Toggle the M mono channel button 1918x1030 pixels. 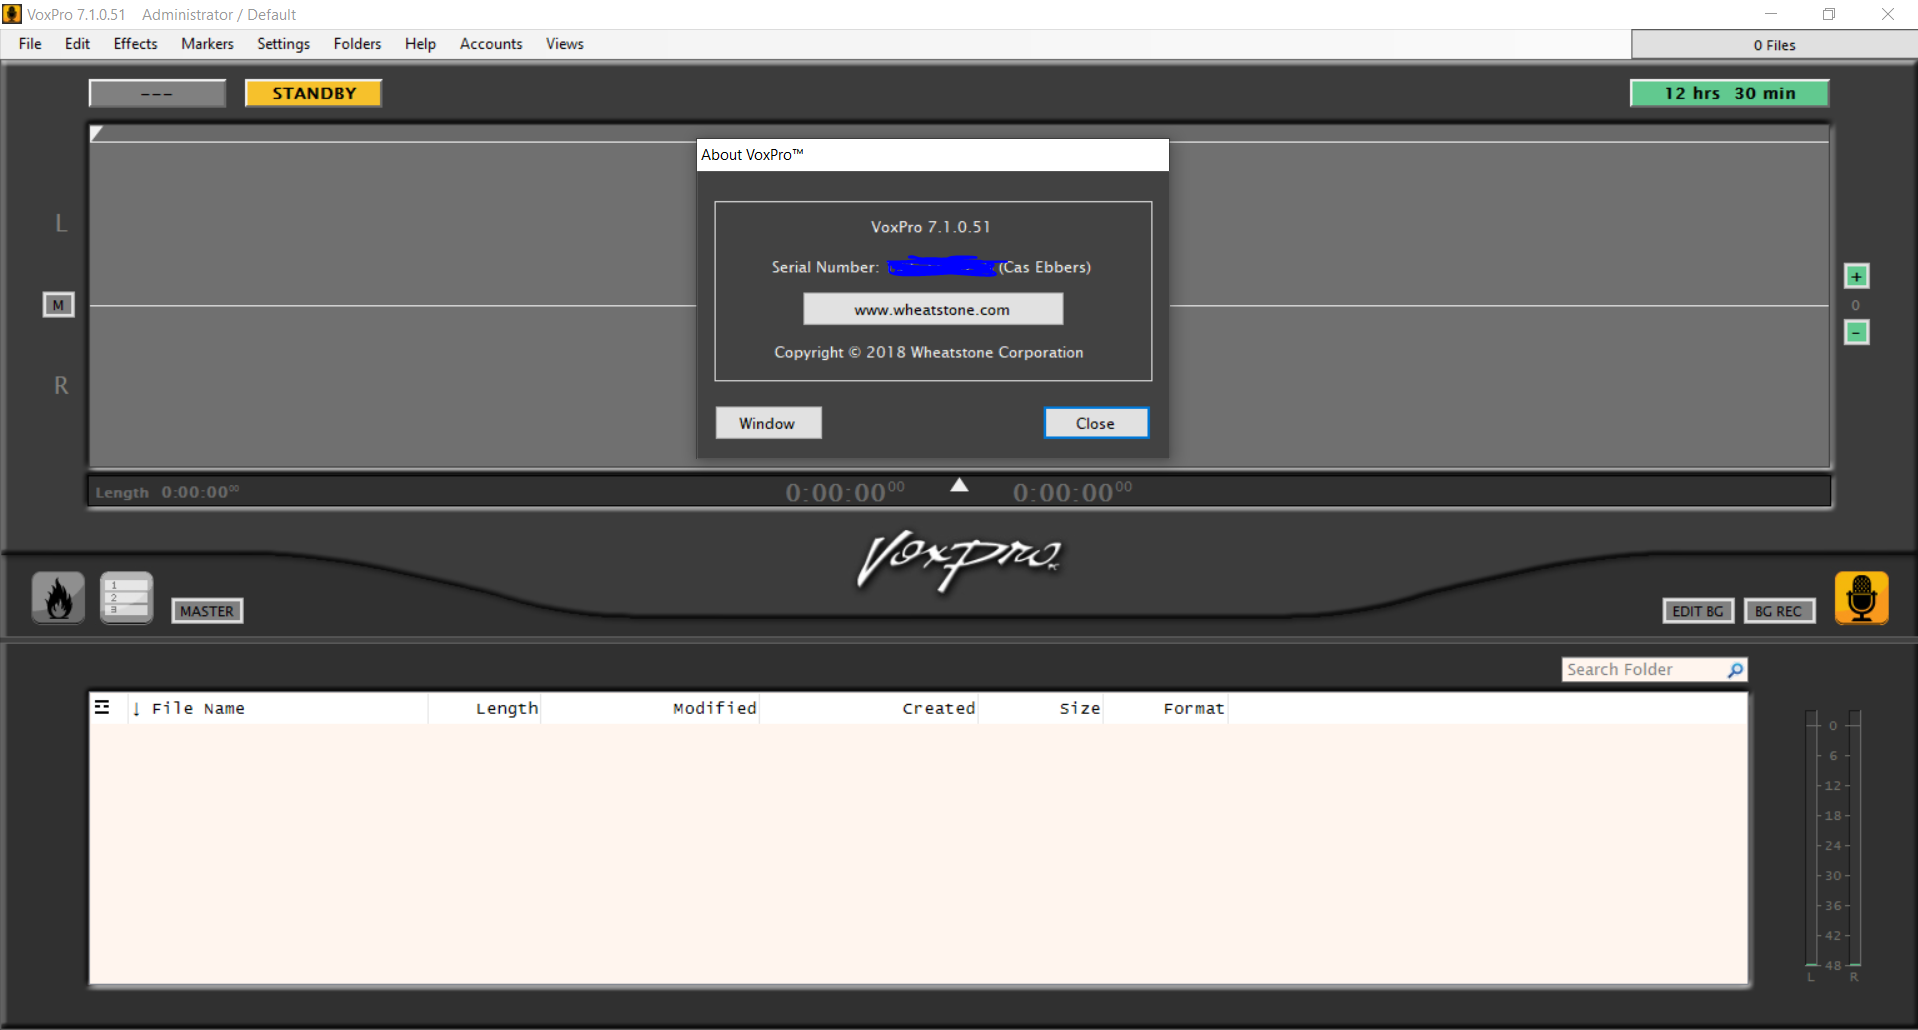pos(58,305)
